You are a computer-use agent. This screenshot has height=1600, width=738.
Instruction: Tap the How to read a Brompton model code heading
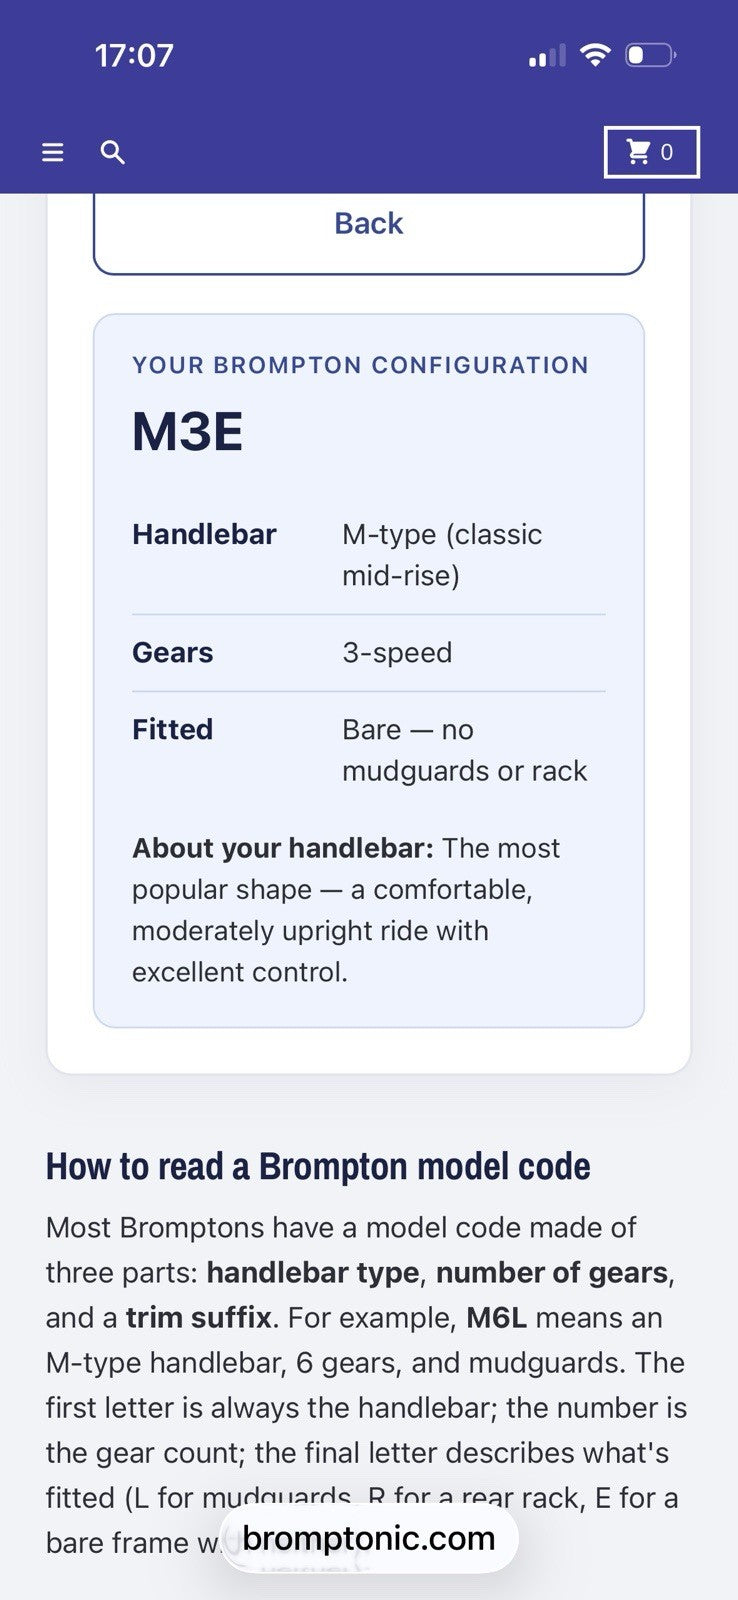[x=318, y=1166]
